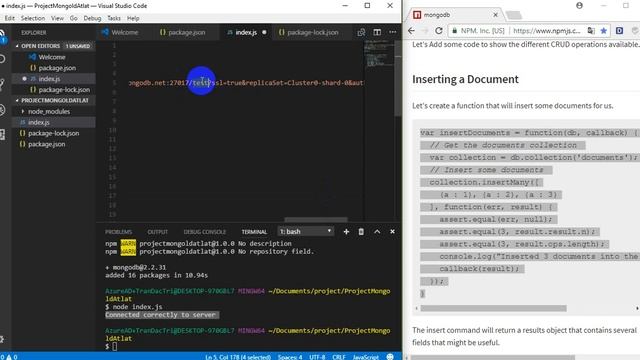
Task: Select Welcome under Open Editors
Action: pos(54,57)
